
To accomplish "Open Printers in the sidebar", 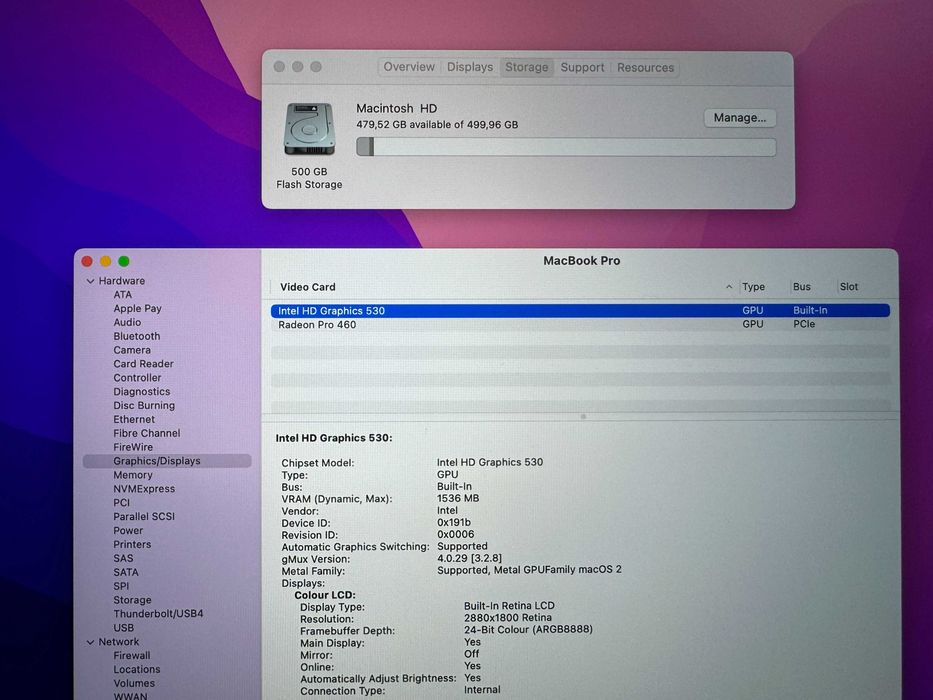I will [x=132, y=545].
